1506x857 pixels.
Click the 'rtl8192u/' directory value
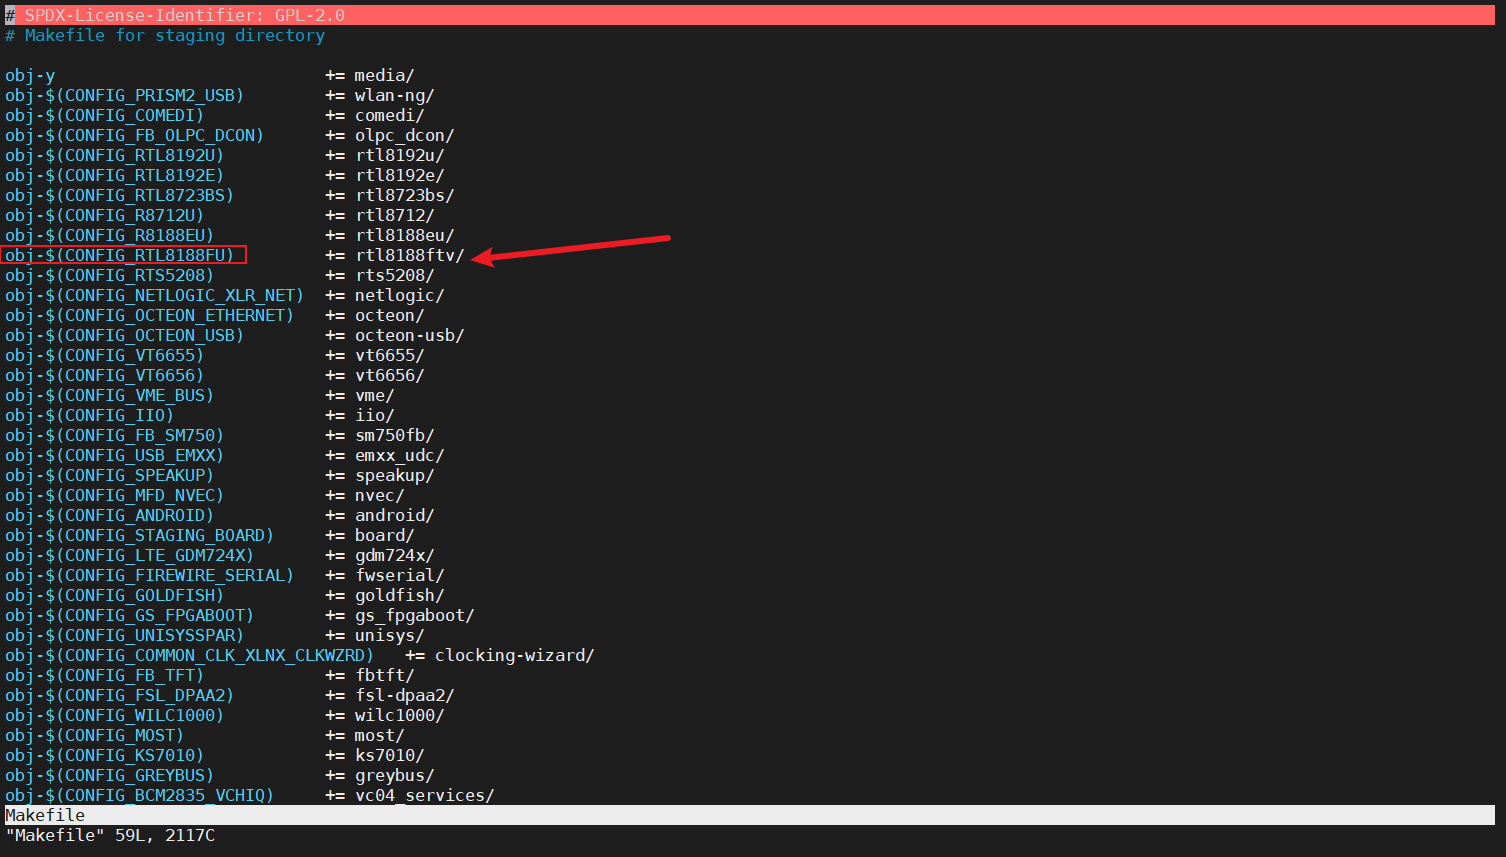coord(399,155)
